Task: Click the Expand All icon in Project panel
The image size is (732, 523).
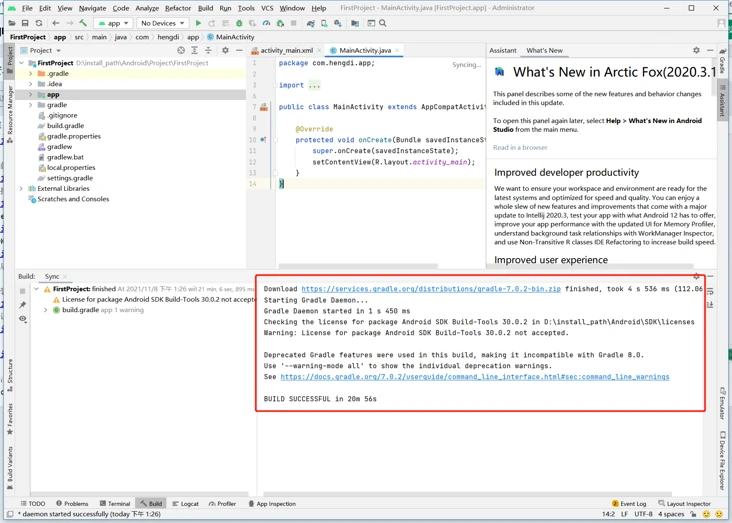Action: pos(194,50)
